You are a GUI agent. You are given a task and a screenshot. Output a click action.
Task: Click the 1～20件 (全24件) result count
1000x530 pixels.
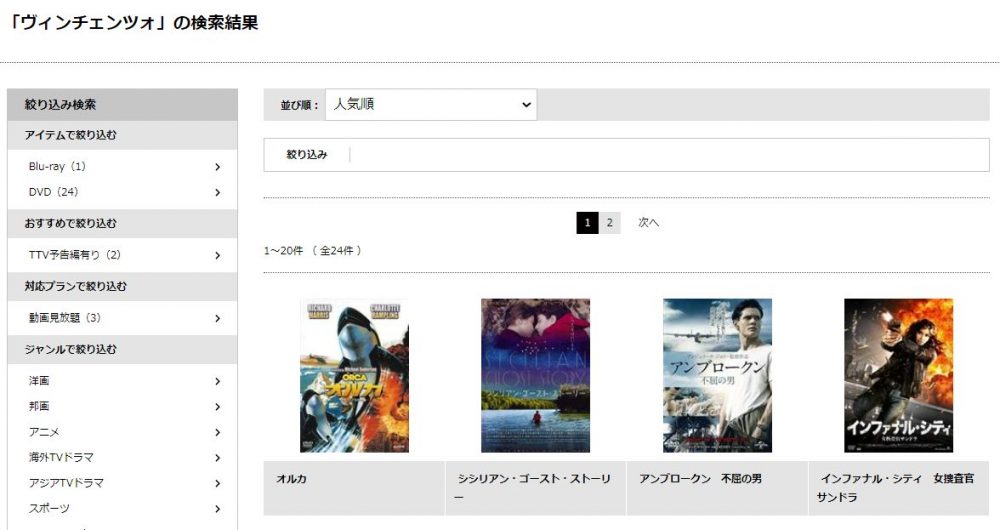tap(313, 251)
